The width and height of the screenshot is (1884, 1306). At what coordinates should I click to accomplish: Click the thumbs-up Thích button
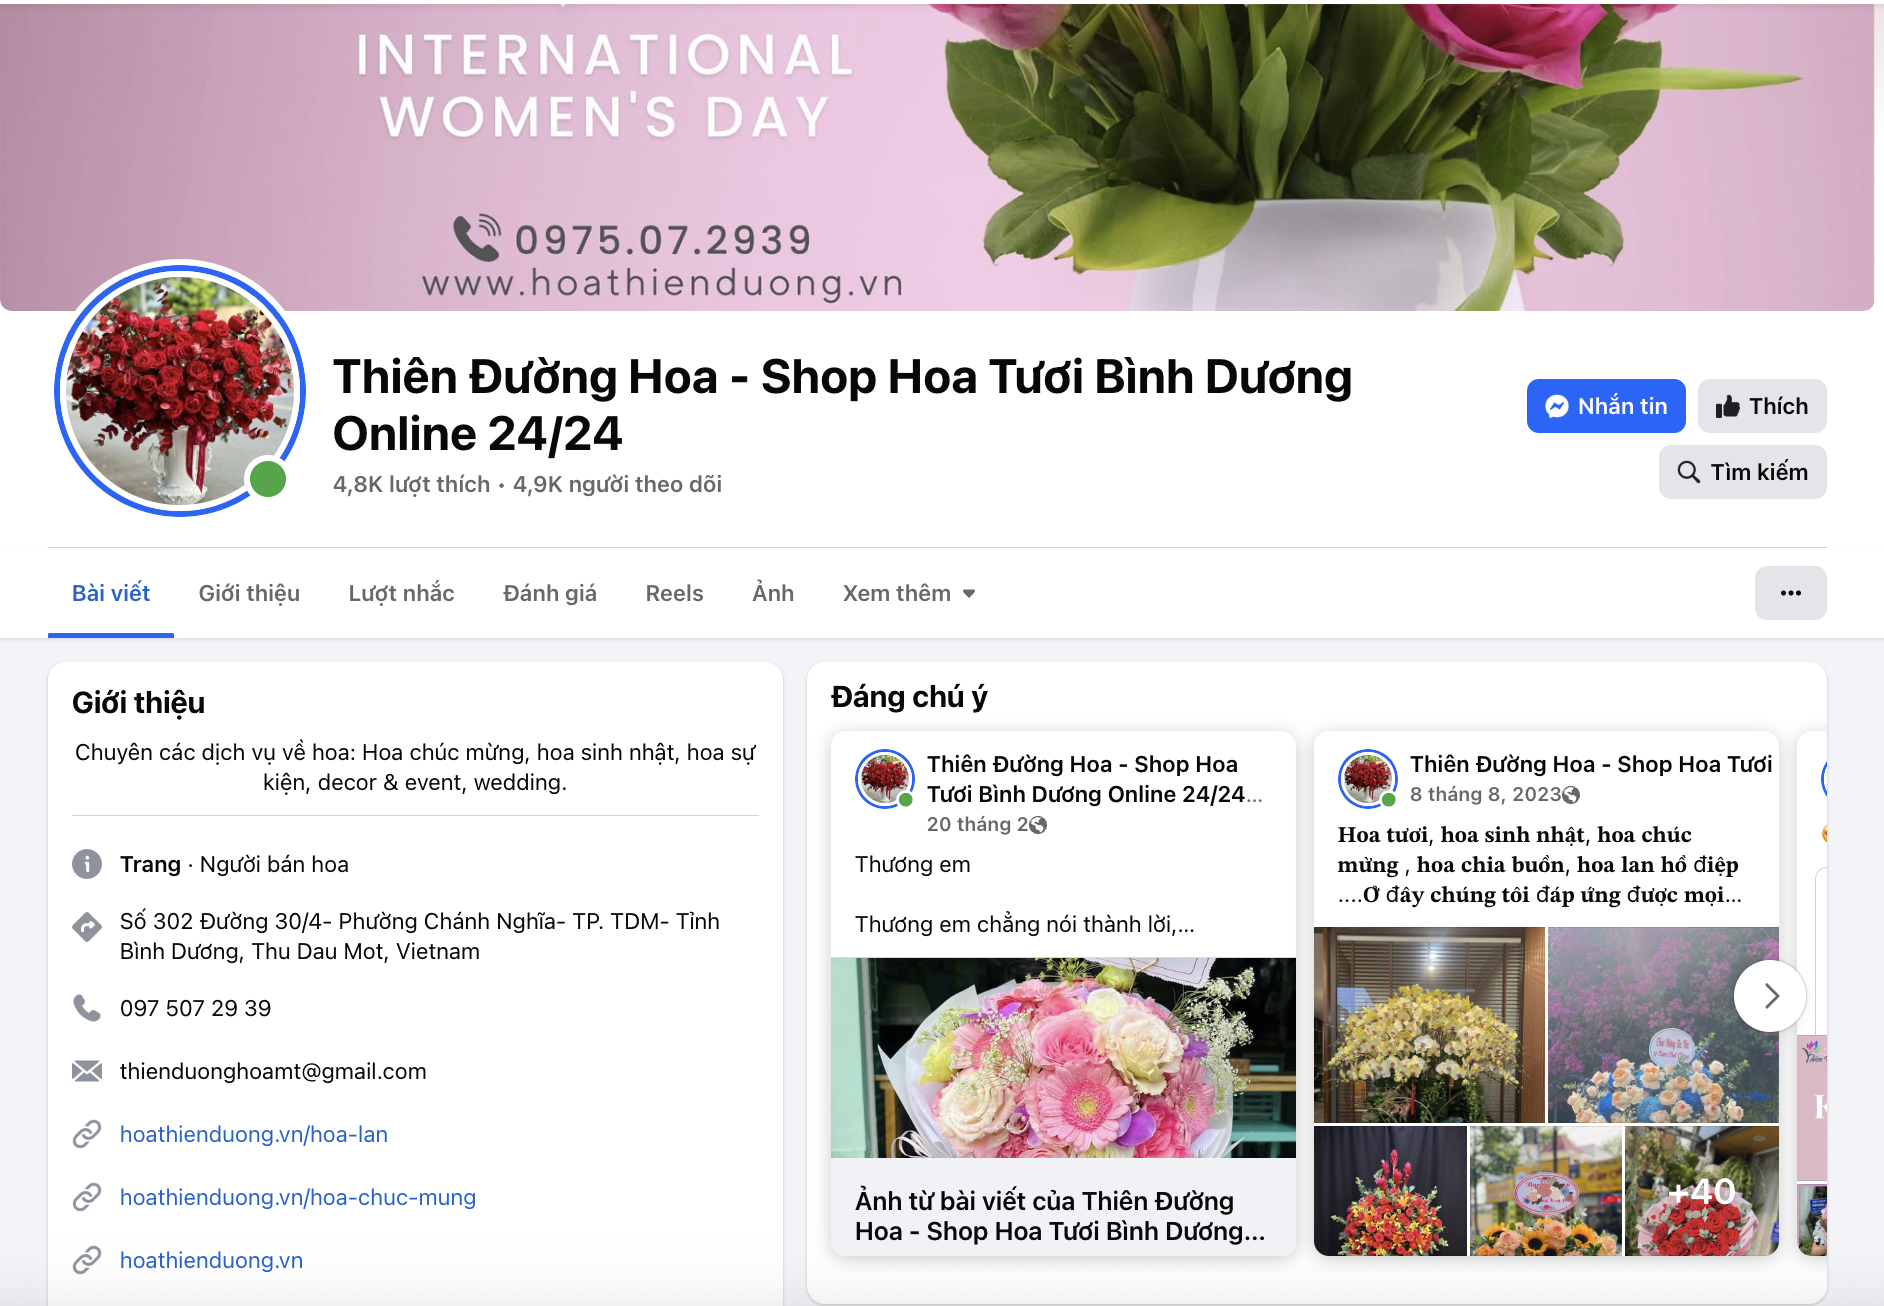pos(1761,406)
